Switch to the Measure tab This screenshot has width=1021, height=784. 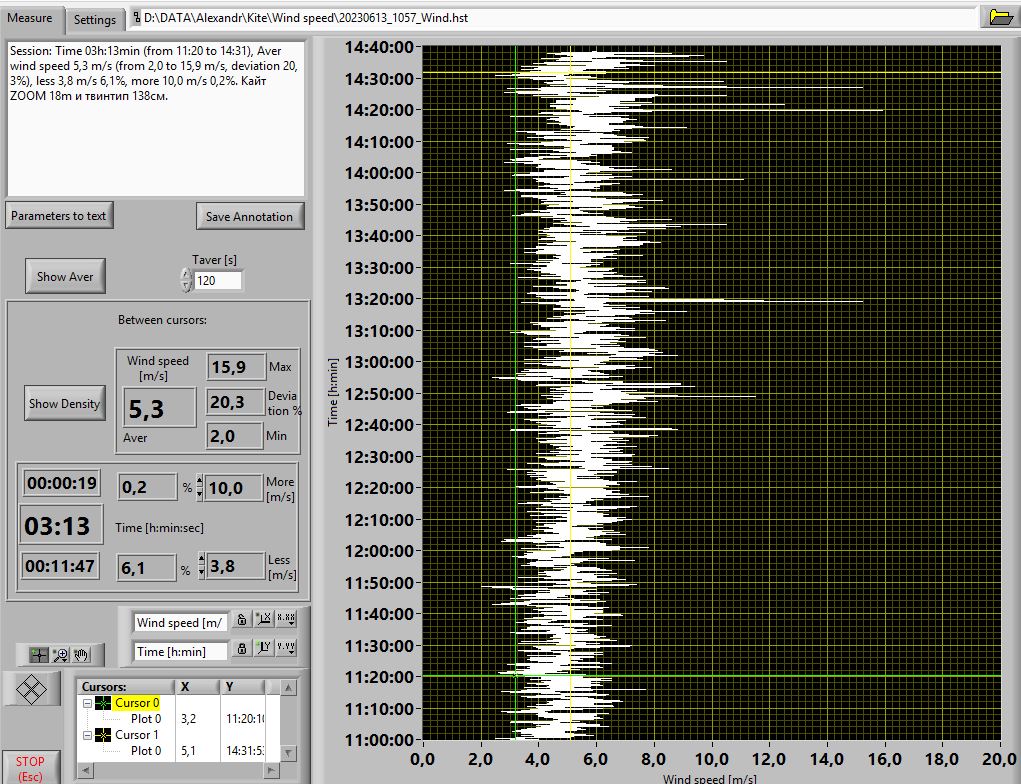[x=30, y=18]
